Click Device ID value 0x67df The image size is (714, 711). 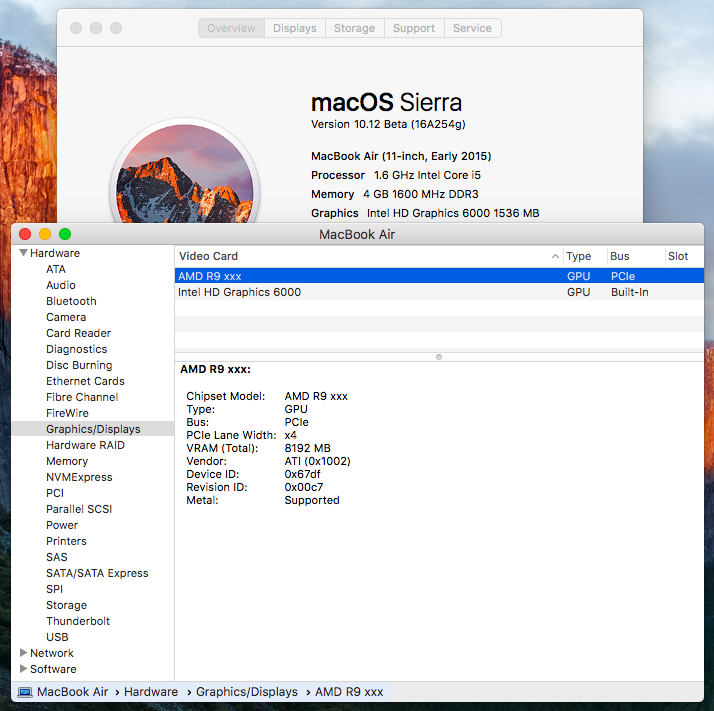[x=302, y=474]
